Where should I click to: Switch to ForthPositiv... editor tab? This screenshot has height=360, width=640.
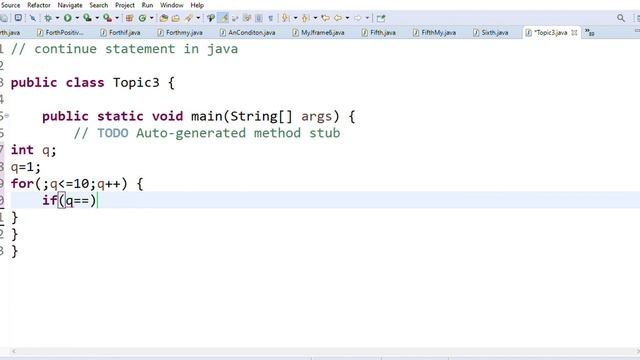pyautogui.click(x=60, y=33)
